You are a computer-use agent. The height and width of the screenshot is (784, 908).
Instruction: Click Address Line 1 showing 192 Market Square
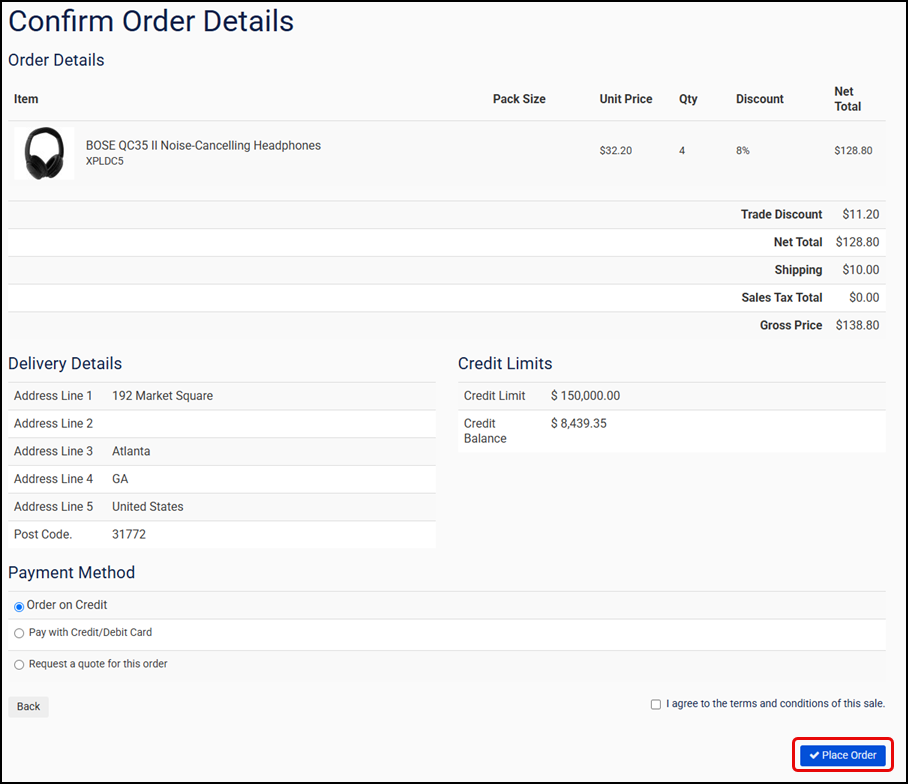click(x=162, y=395)
